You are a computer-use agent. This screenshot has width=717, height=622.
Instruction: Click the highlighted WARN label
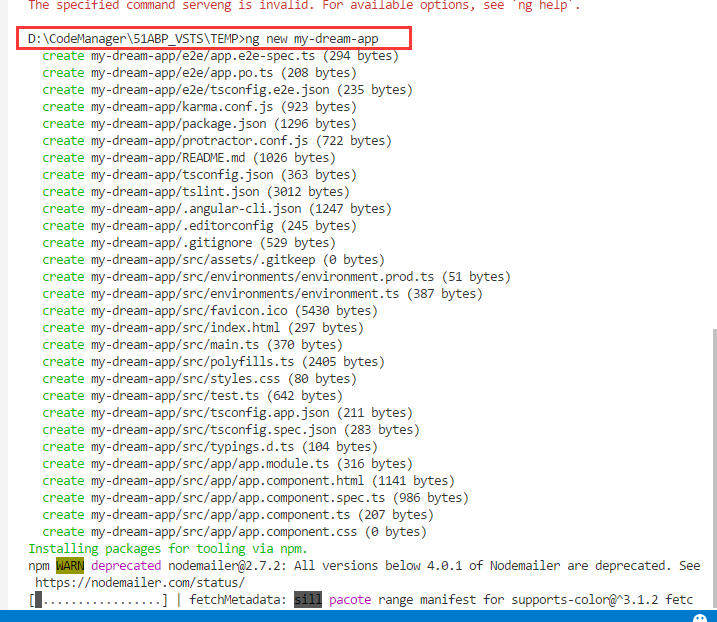tap(70, 566)
